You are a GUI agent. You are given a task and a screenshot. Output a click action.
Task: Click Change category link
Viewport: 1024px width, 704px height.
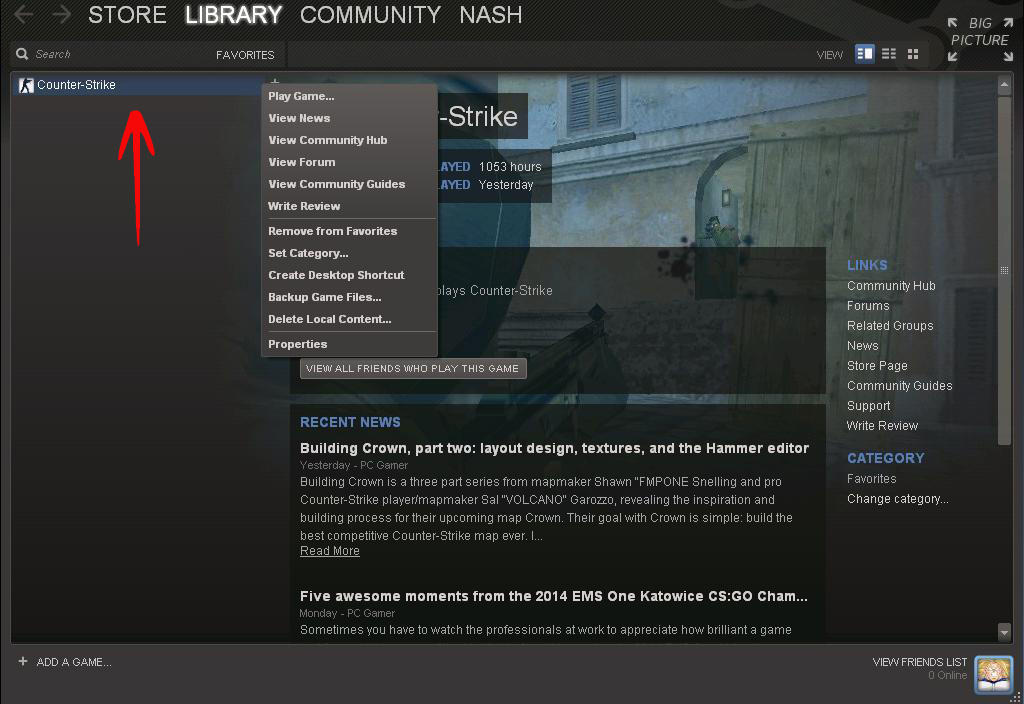click(x=898, y=499)
